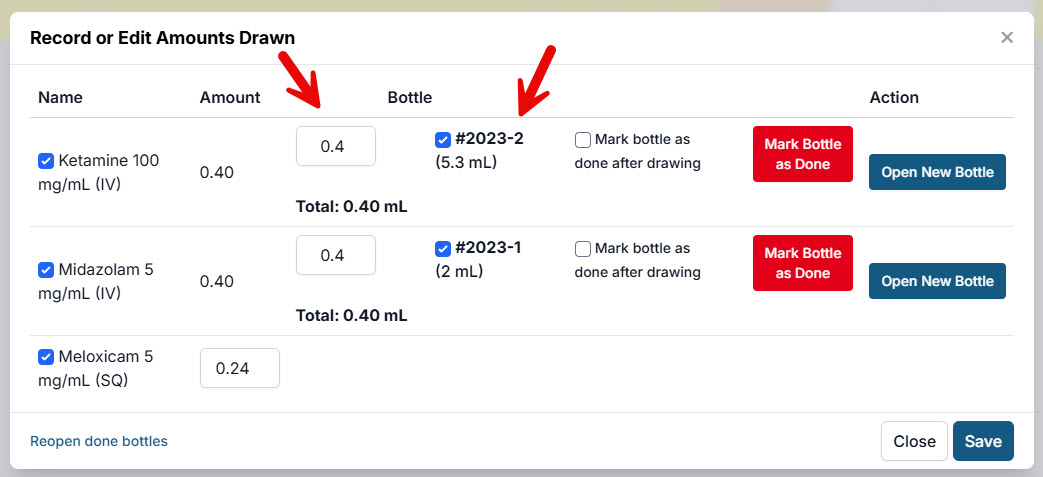Click the Close button in the footer
The image size is (1043, 477).
(x=914, y=441)
